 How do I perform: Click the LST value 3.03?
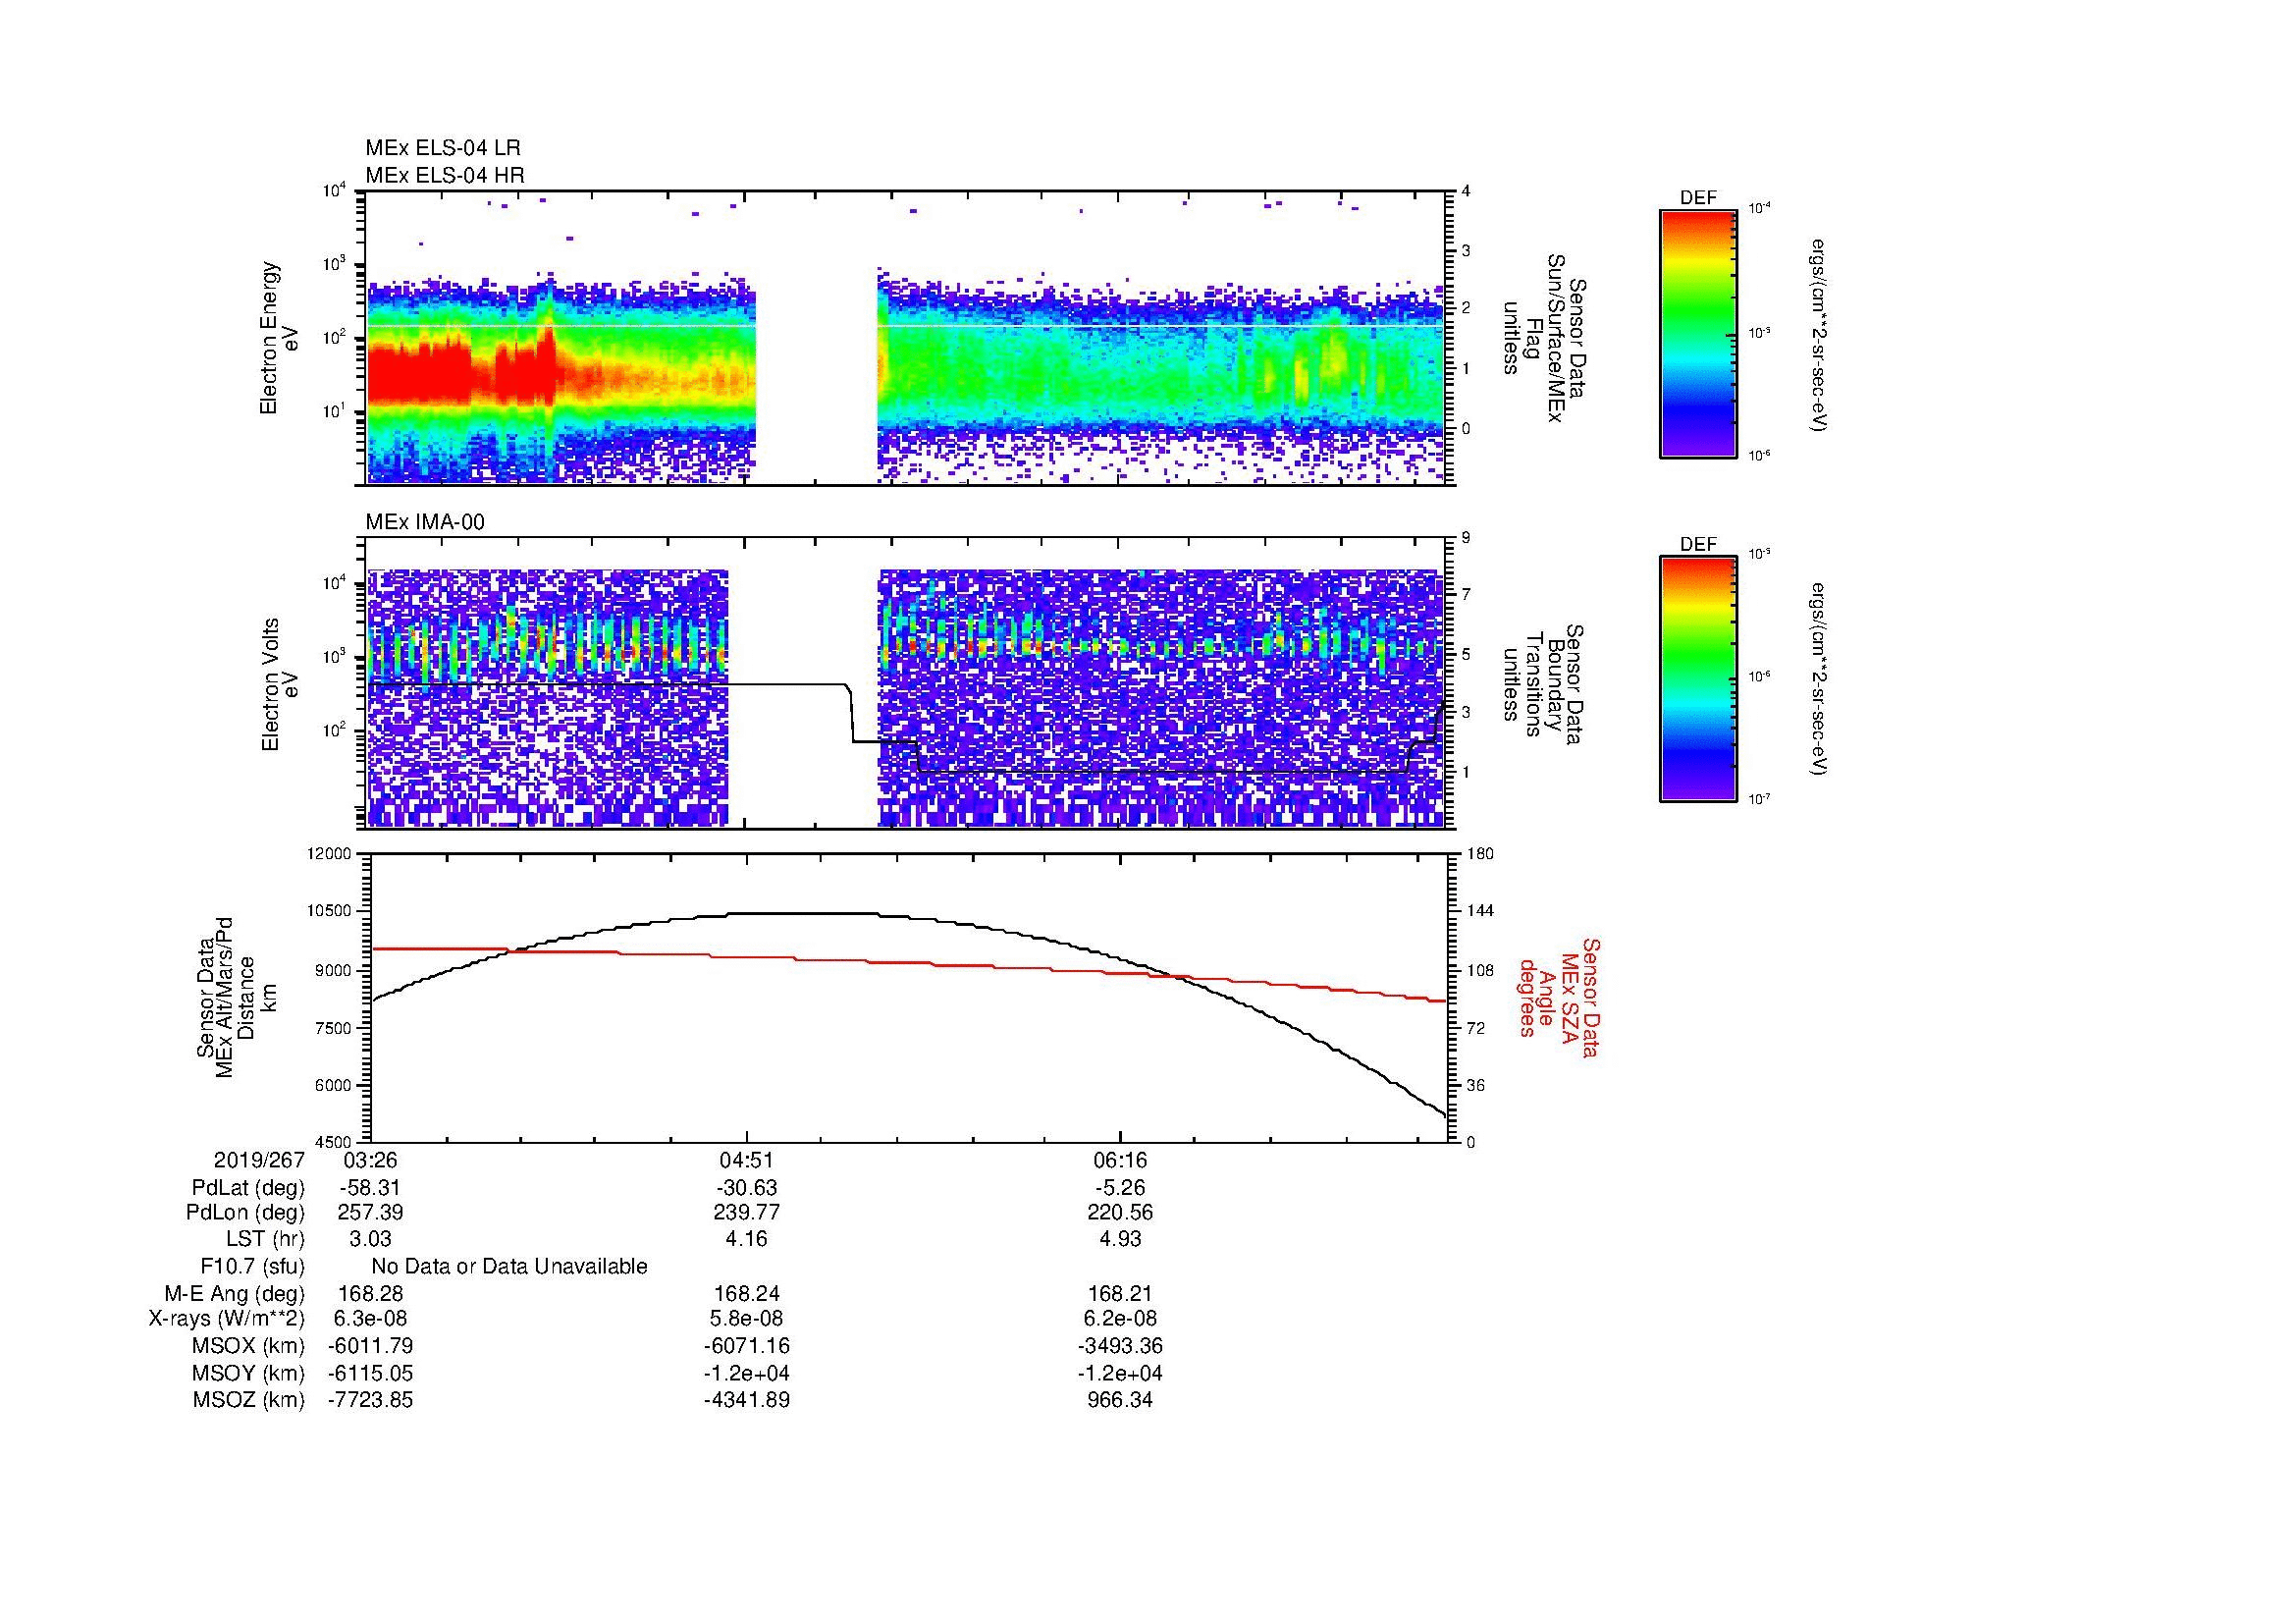pos(371,1239)
